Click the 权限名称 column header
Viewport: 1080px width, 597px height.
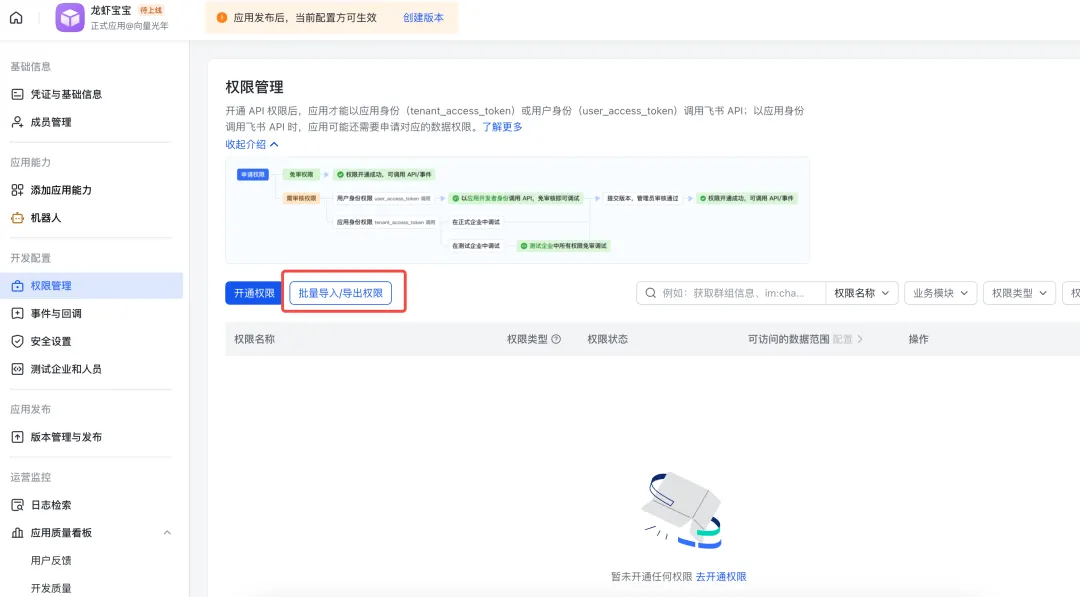[254, 339]
